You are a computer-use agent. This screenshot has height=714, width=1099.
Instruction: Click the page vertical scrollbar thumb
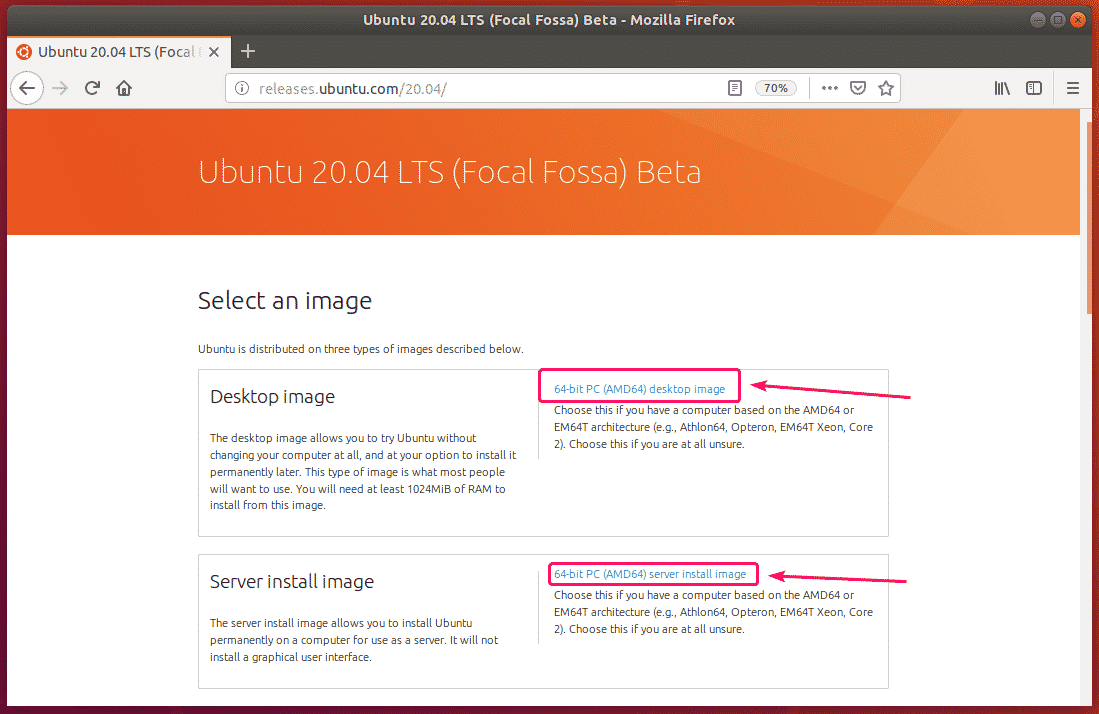1088,217
